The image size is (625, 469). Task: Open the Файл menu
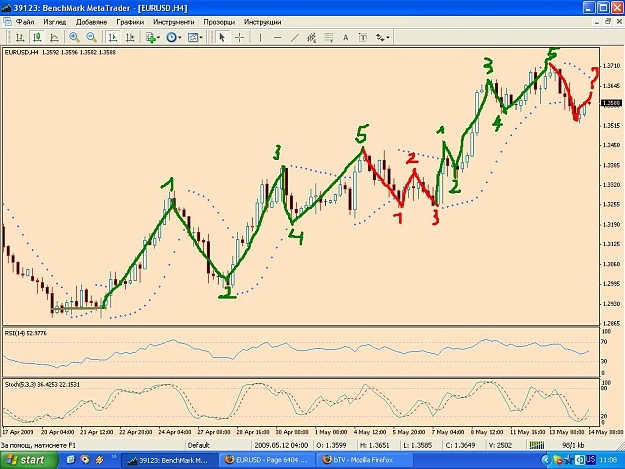pyautogui.click(x=25, y=22)
